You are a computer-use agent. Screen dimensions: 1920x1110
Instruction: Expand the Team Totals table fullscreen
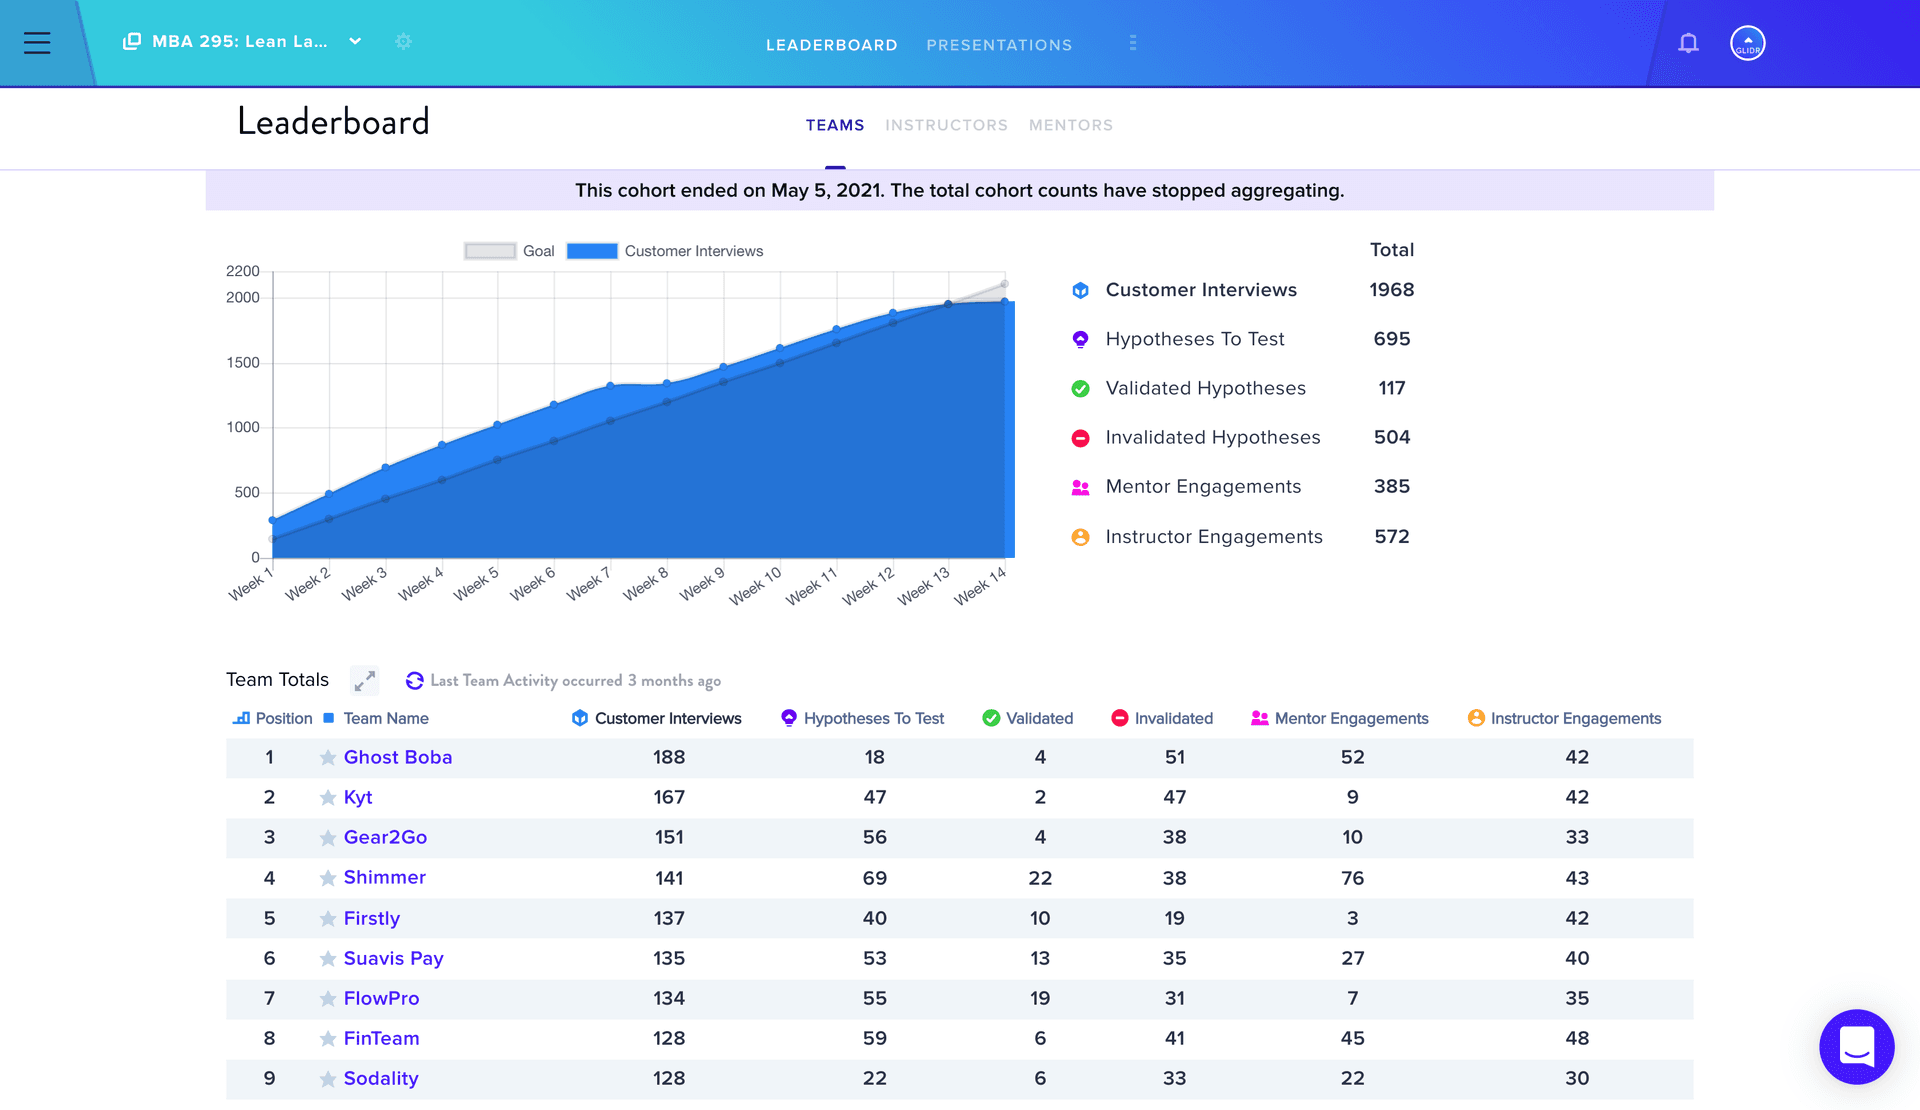tap(365, 680)
